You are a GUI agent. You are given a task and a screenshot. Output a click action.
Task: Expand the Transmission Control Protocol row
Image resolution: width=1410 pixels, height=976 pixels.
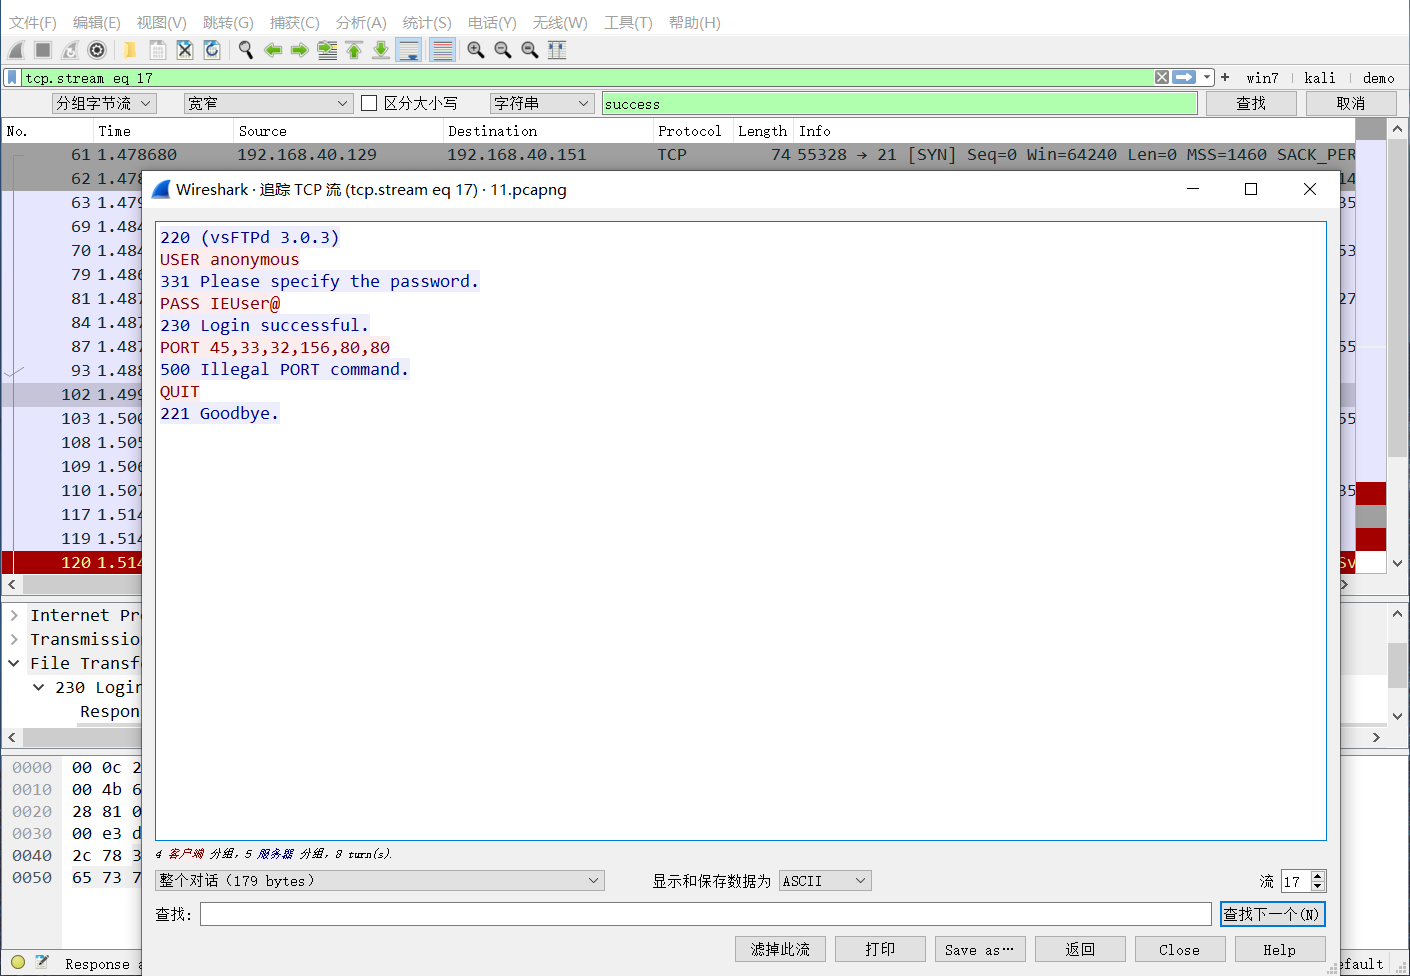click(14, 639)
